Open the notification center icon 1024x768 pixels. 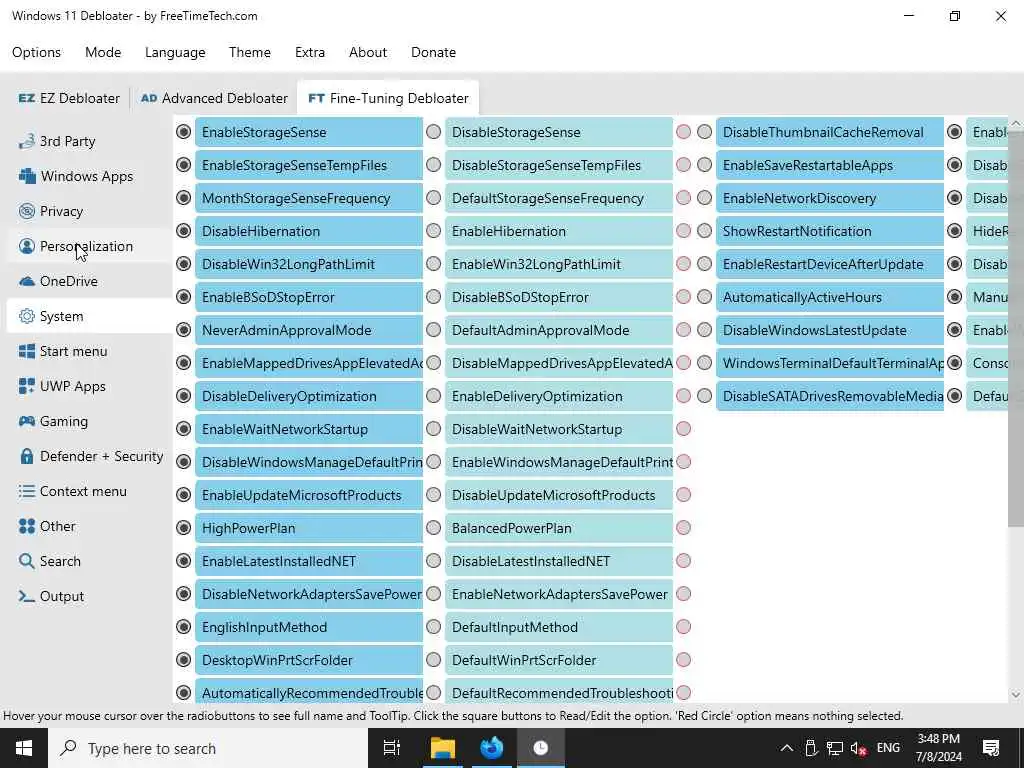(x=991, y=748)
